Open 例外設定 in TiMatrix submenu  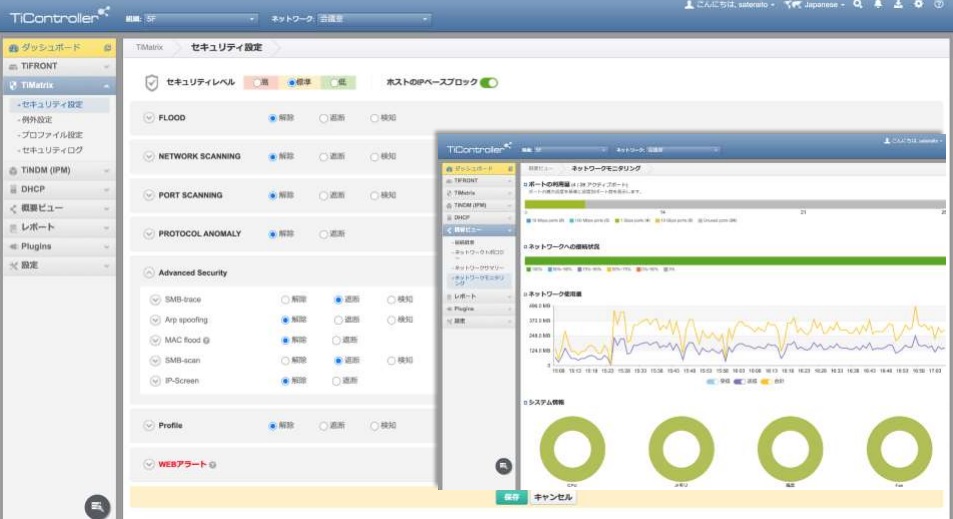(x=36, y=120)
